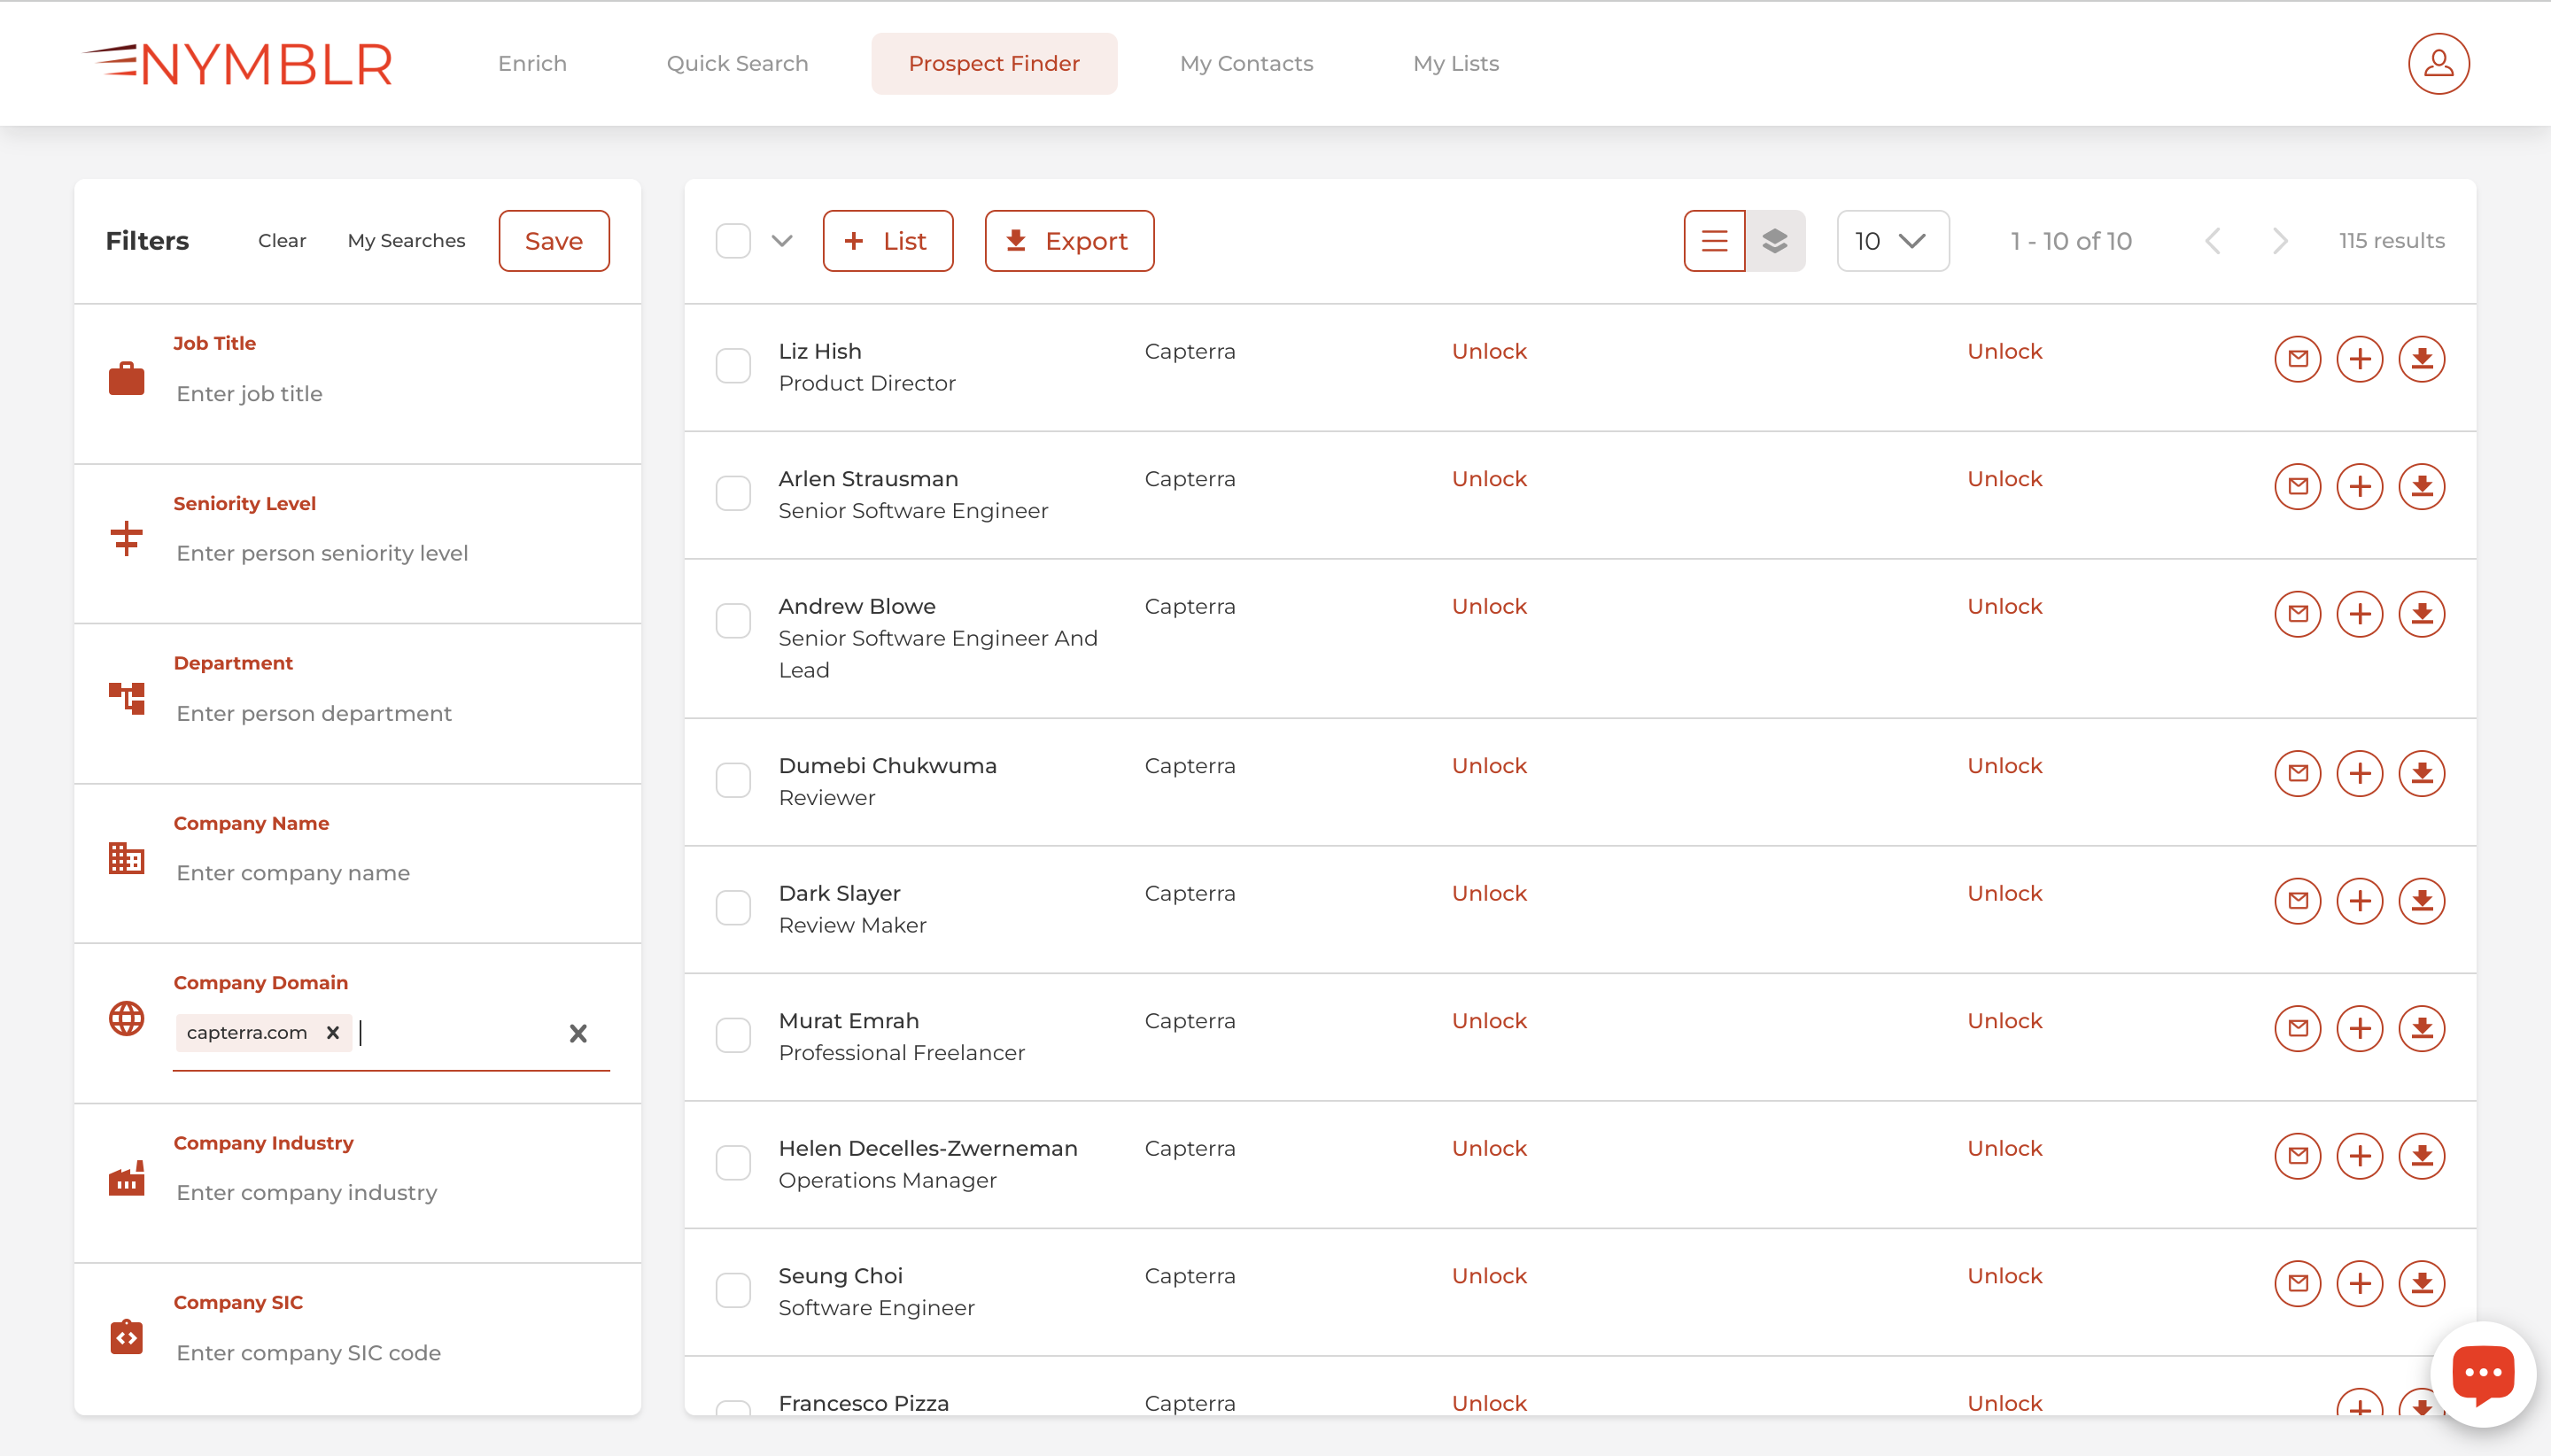Select the list view icon above results
Image resolution: width=2551 pixels, height=1456 pixels.
point(1713,240)
